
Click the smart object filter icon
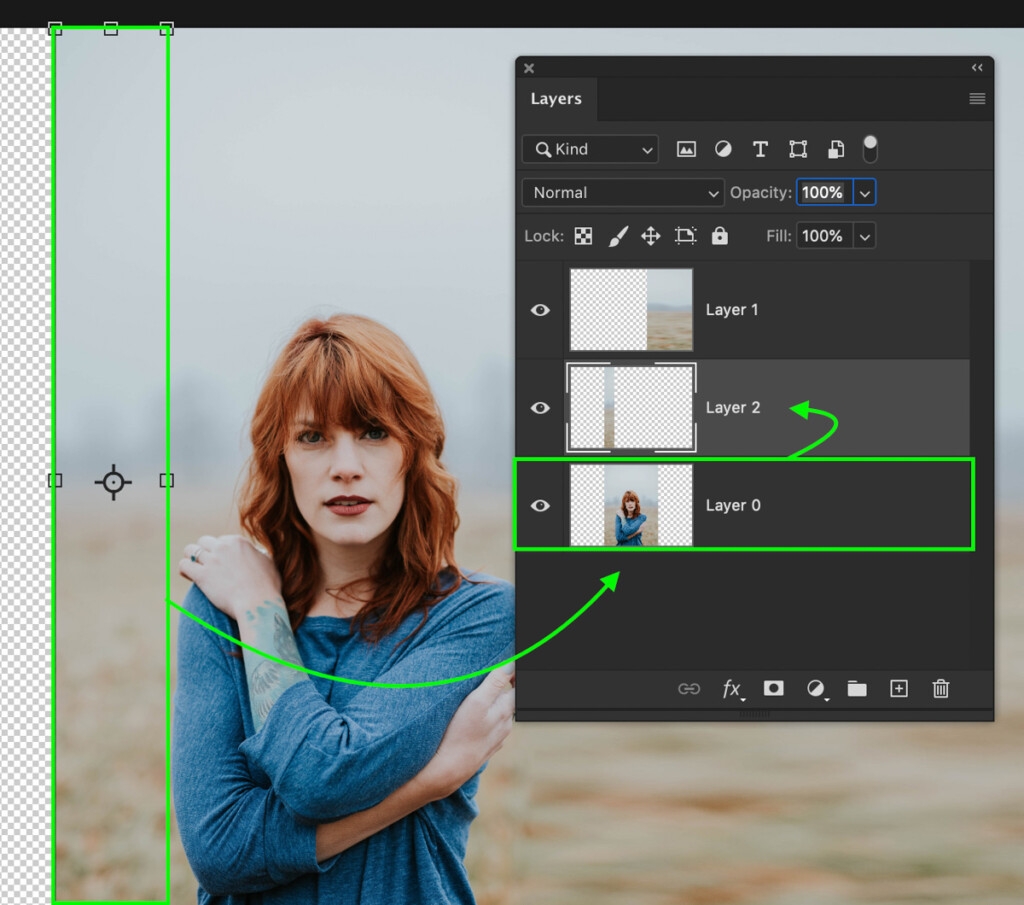(836, 149)
